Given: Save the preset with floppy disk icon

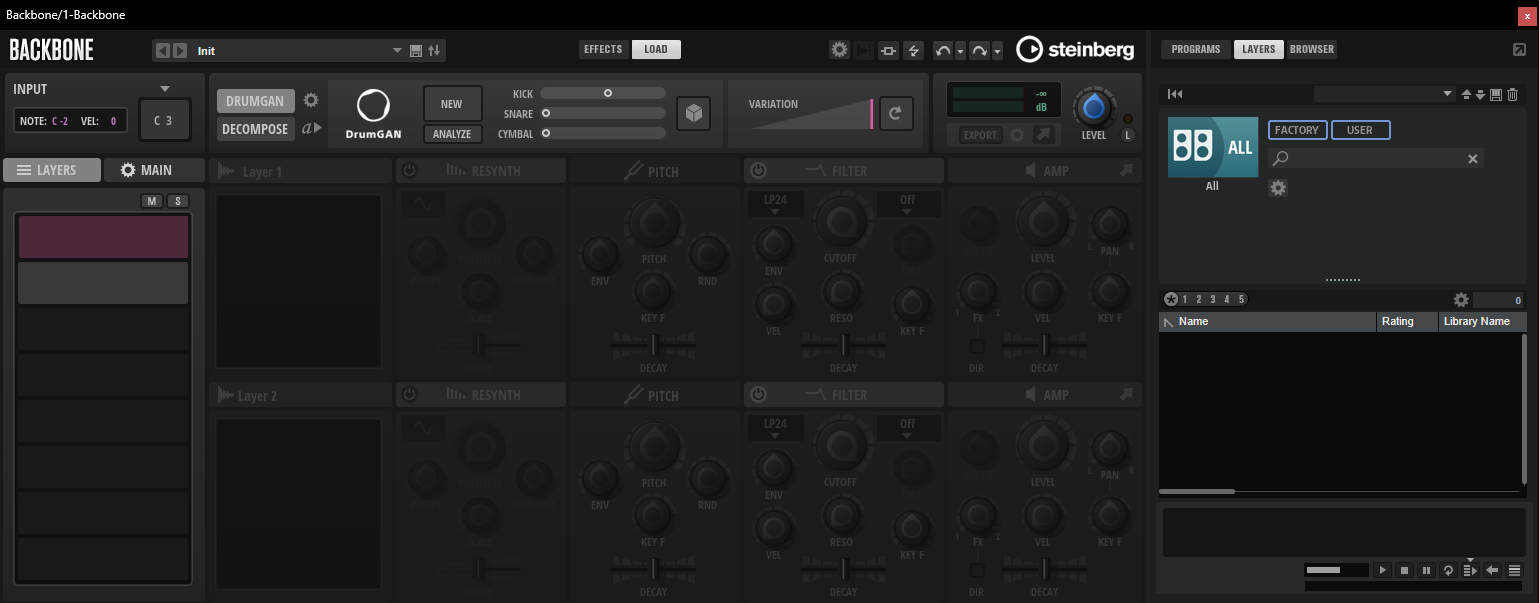Looking at the screenshot, I should coord(416,50).
